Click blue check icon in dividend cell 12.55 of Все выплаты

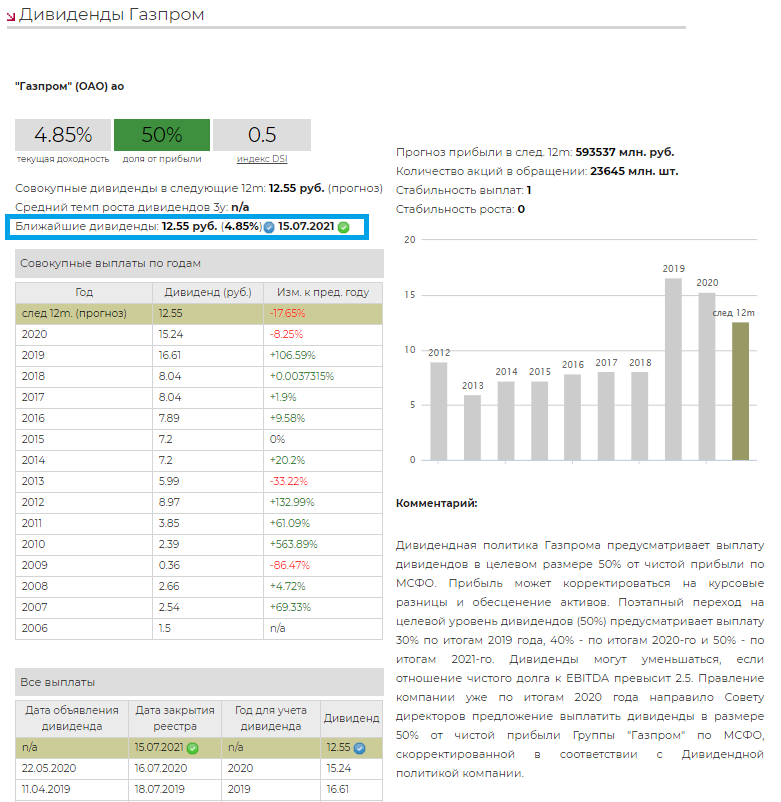pos(360,748)
